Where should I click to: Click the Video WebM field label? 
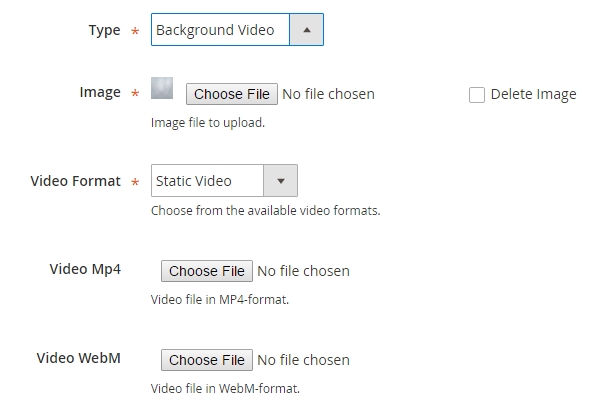(x=79, y=358)
